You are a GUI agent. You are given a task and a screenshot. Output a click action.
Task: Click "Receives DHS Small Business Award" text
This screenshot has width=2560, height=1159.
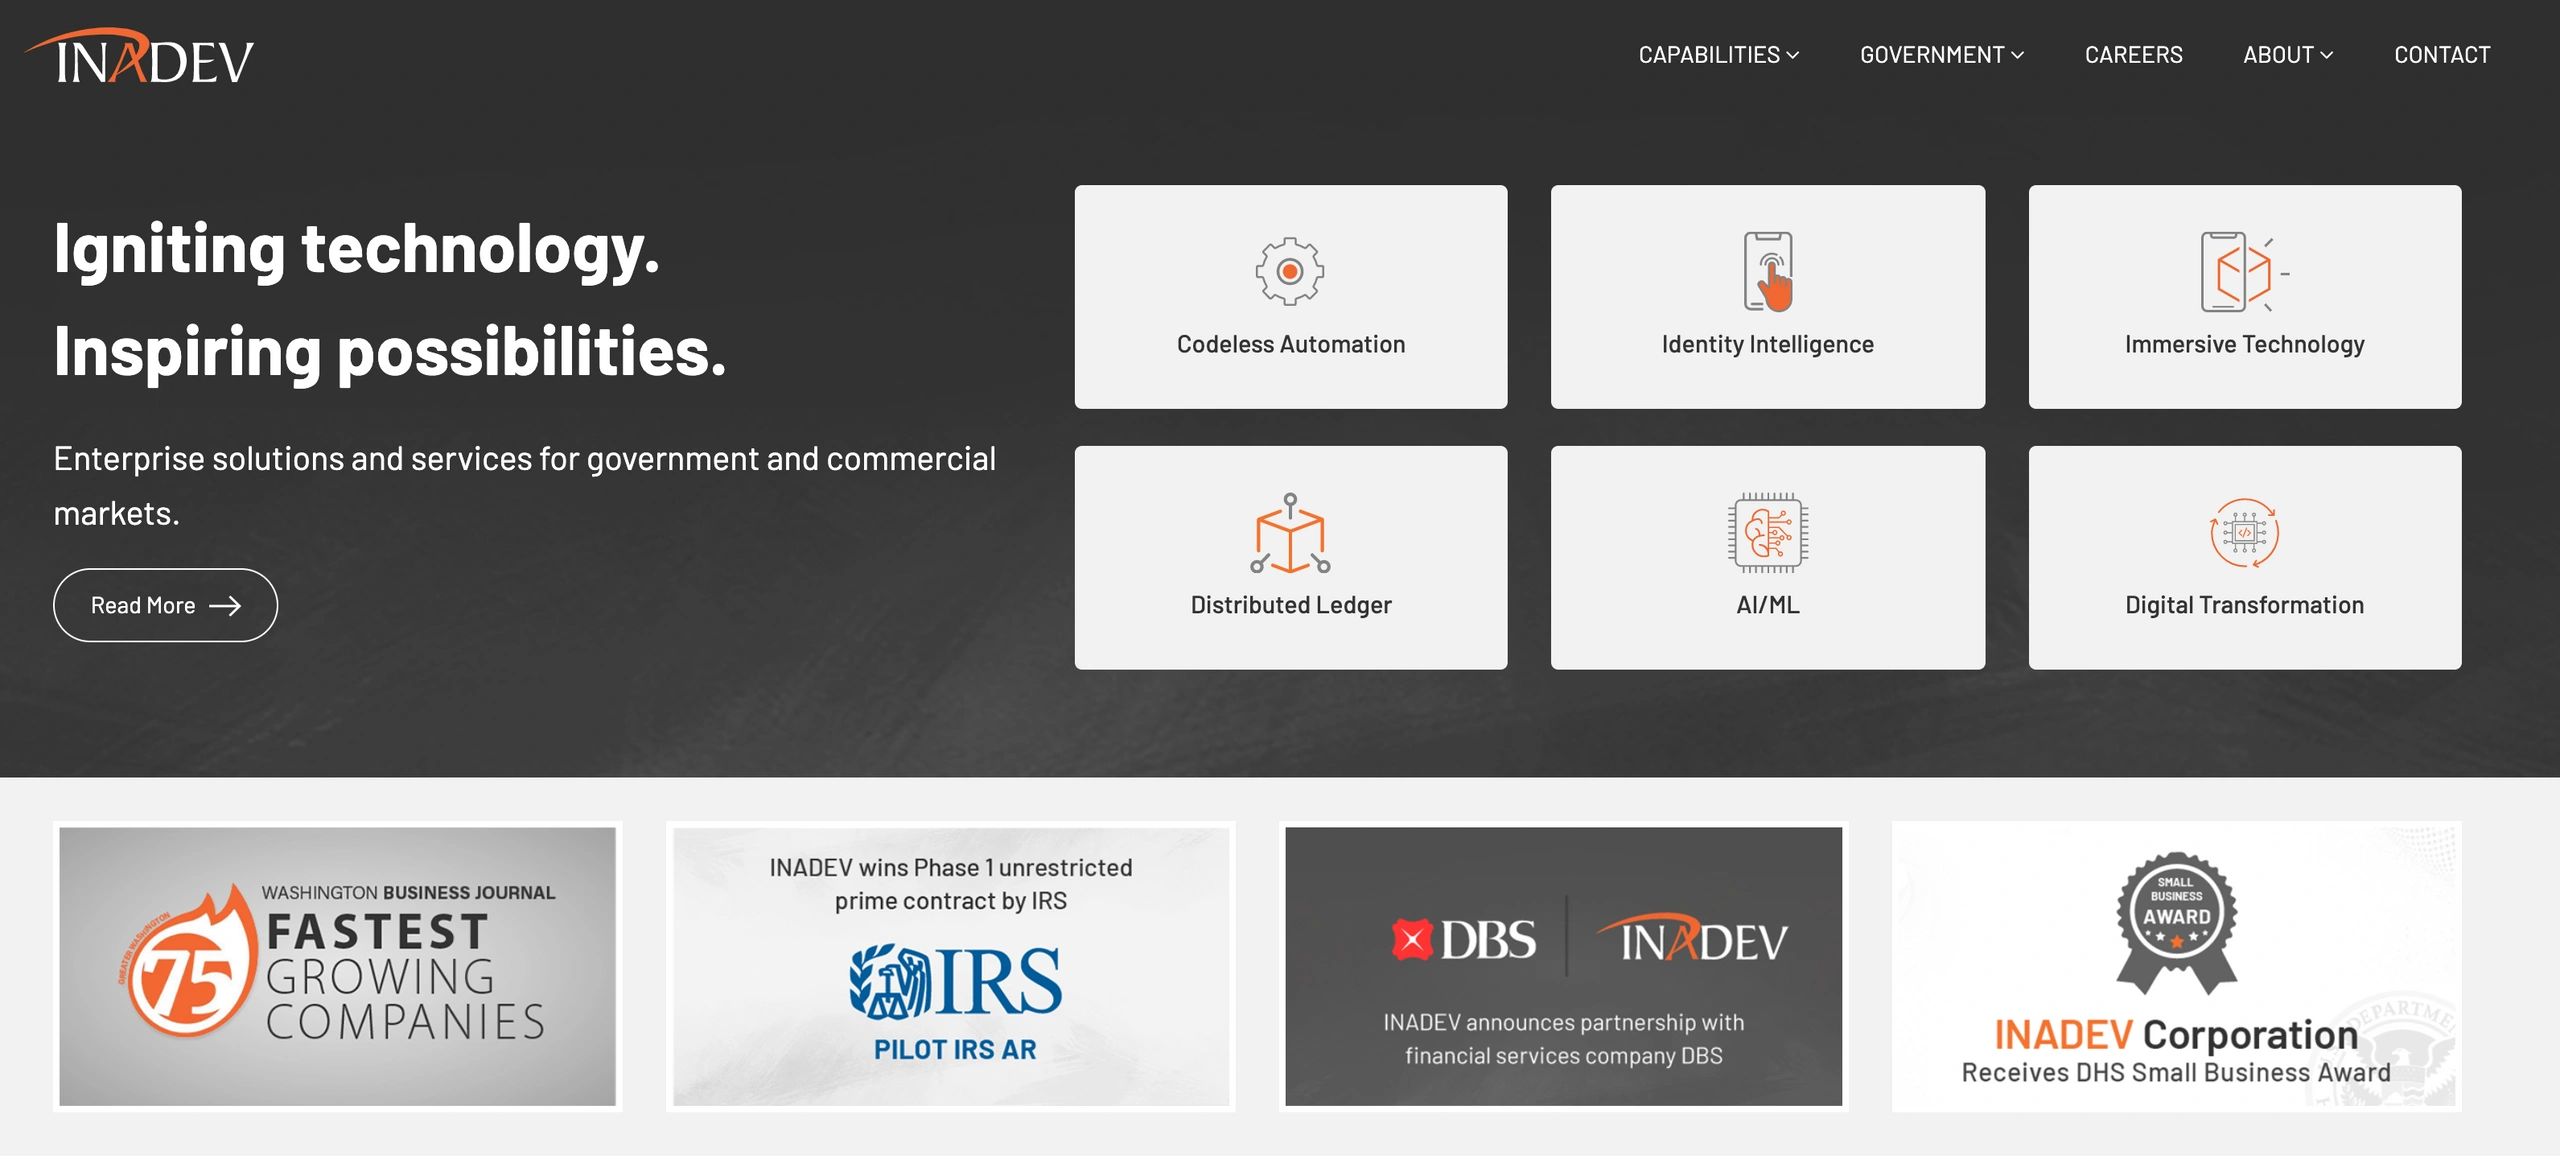[2176, 1073]
